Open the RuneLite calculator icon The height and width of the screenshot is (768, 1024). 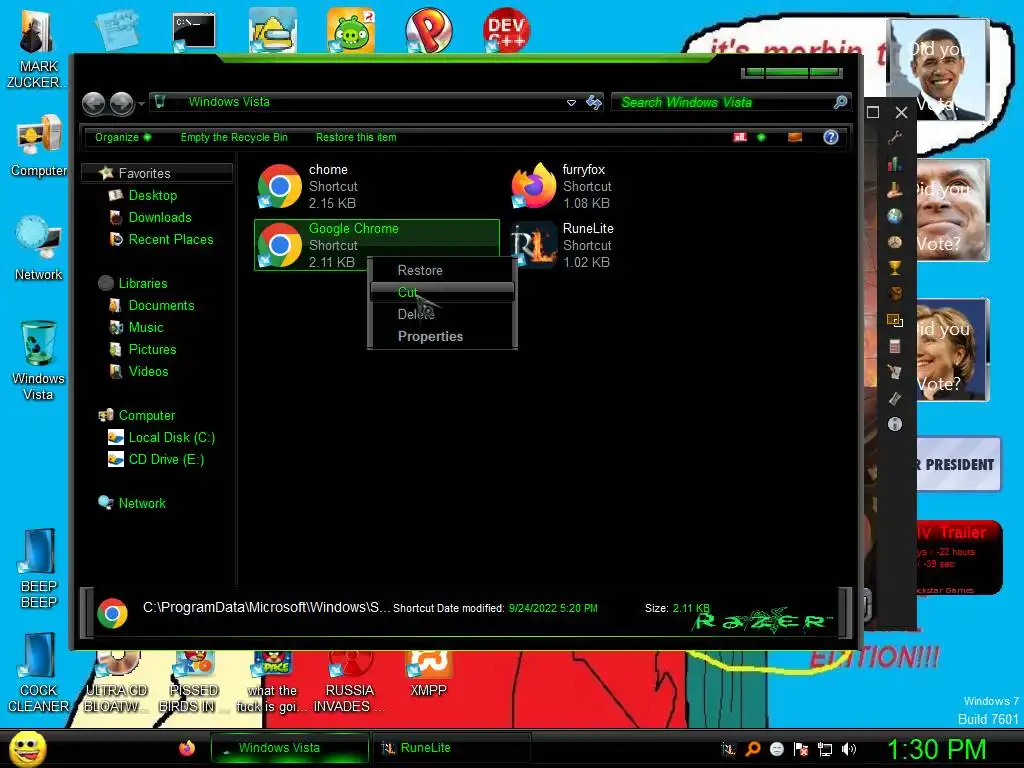895,346
